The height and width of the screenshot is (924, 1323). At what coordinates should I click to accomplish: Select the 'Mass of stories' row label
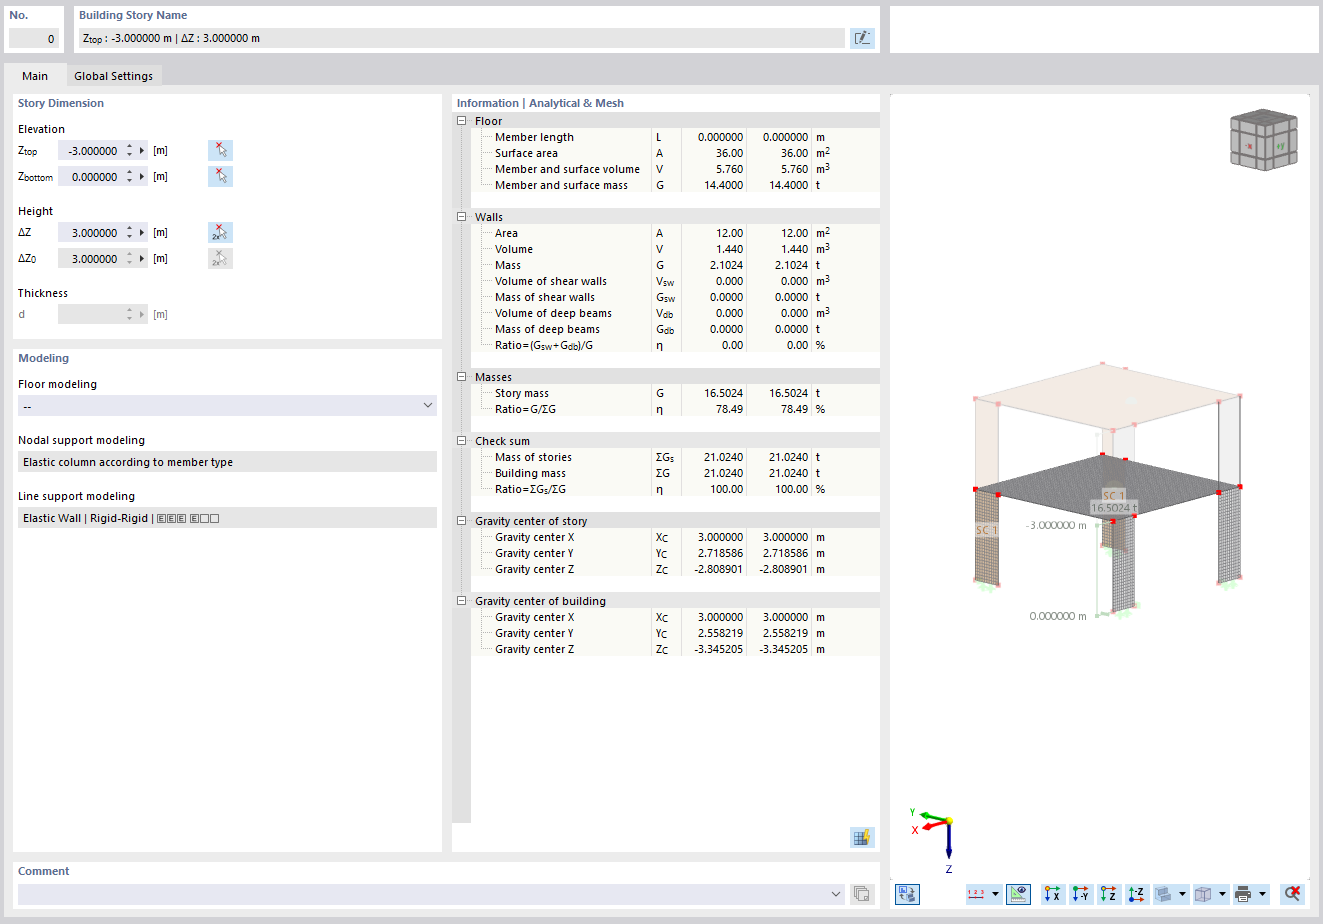coord(533,457)
